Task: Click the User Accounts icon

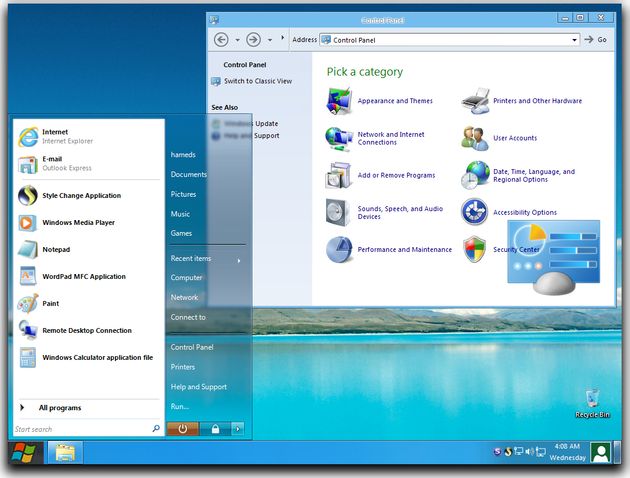Action: [475, 139]
